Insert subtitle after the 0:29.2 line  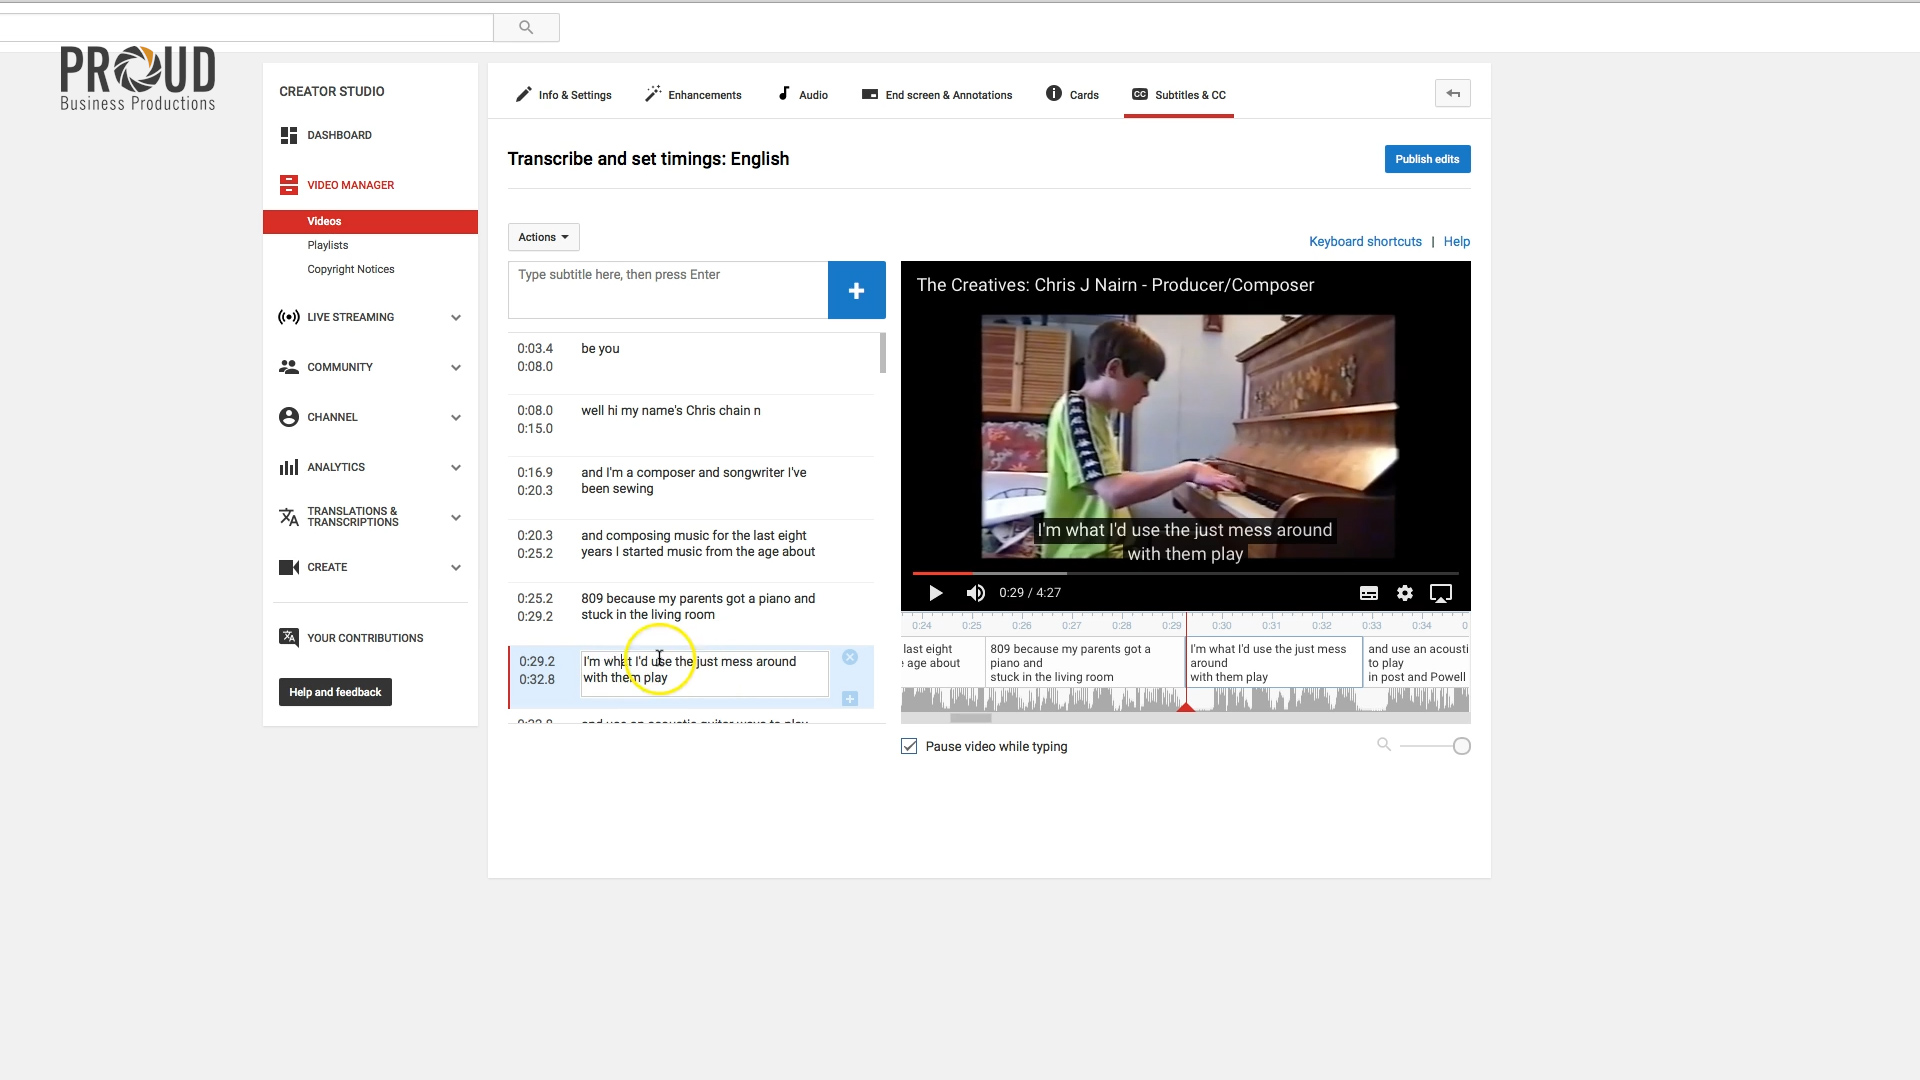(x=850, y=699)
